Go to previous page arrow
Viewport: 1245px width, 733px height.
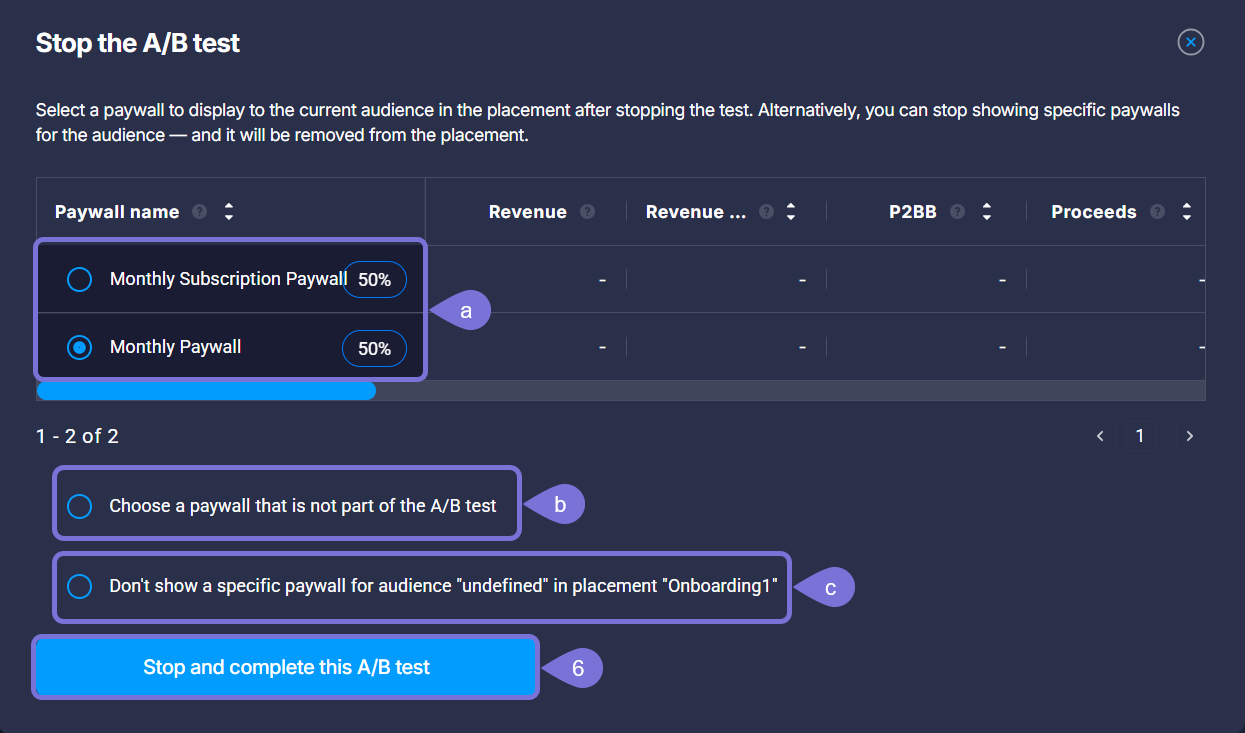point(1100,436)
